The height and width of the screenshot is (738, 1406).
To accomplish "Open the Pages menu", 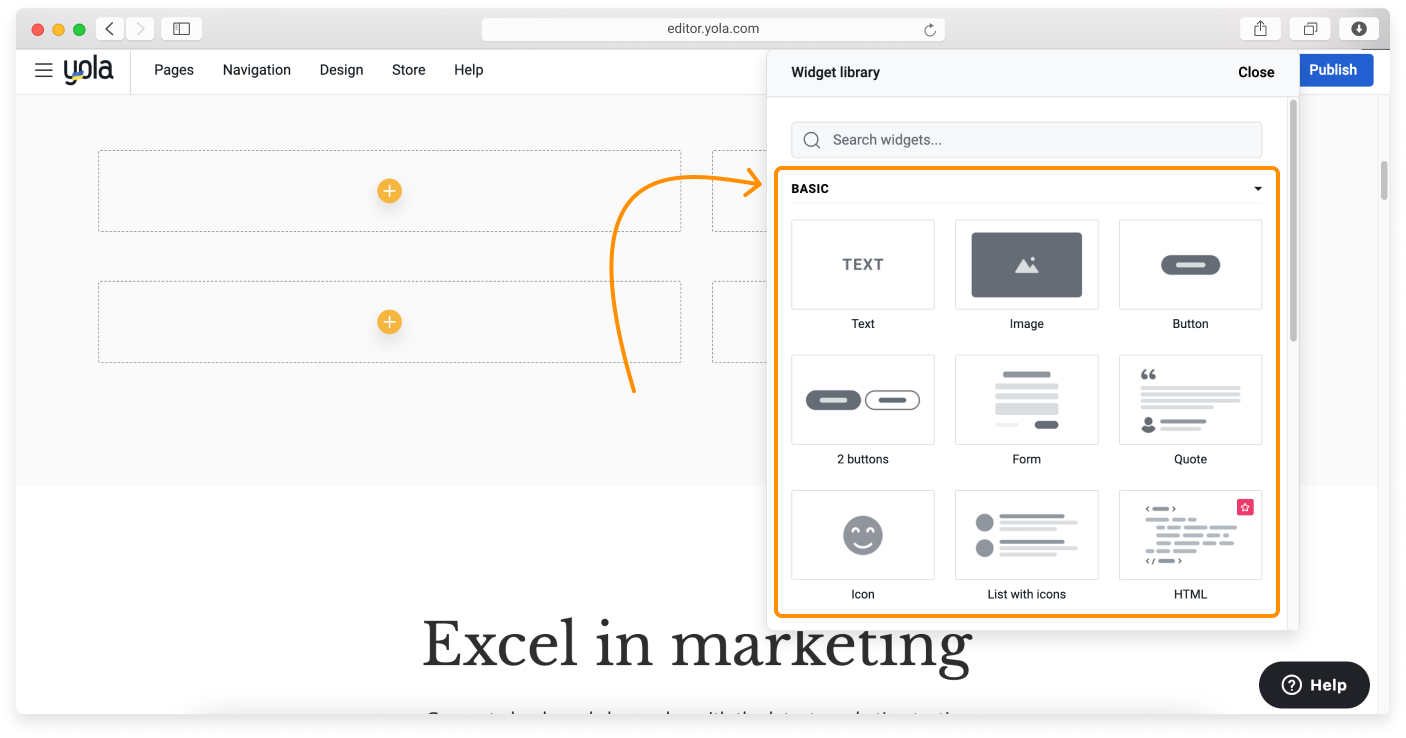I will [174, 70].
